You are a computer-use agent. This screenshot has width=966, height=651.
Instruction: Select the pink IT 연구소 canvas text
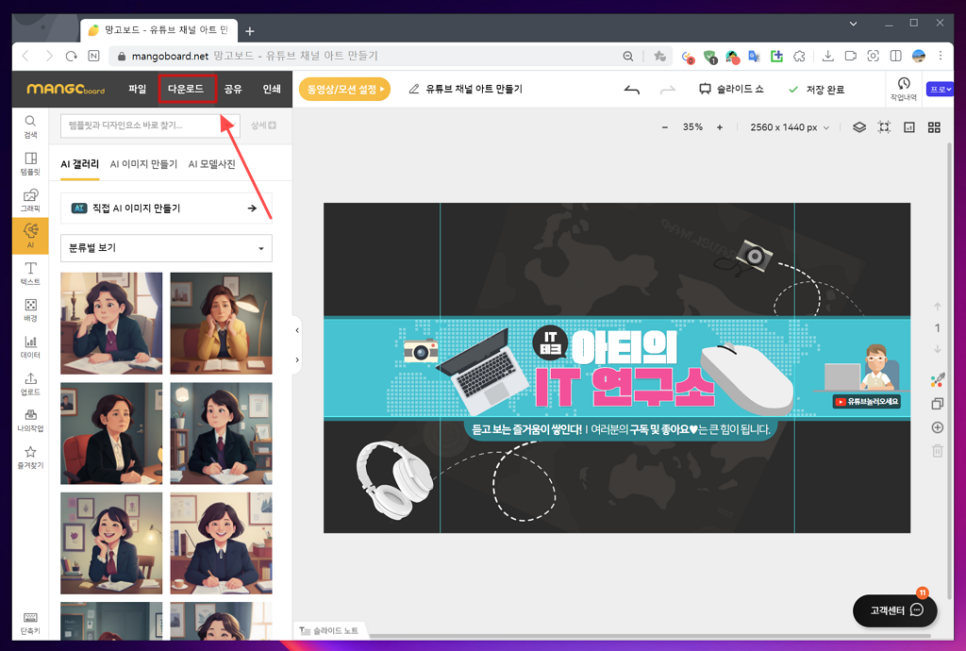tap(625, 388)
